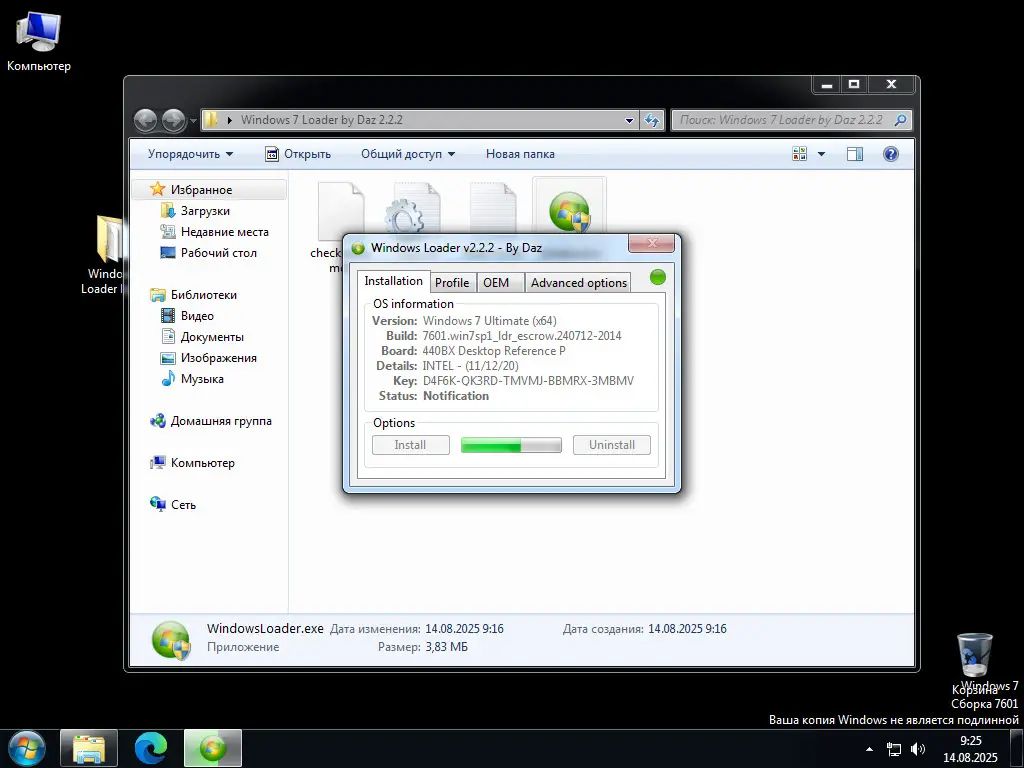This screenshot has width=1024, height=768.
Task: Click the installation progress bar
Action: click(510, 444)
